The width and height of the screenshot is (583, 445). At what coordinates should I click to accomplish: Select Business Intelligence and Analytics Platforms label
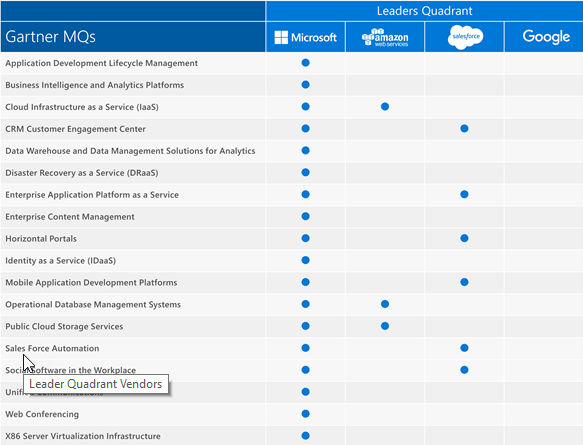[x=94, y=85]
